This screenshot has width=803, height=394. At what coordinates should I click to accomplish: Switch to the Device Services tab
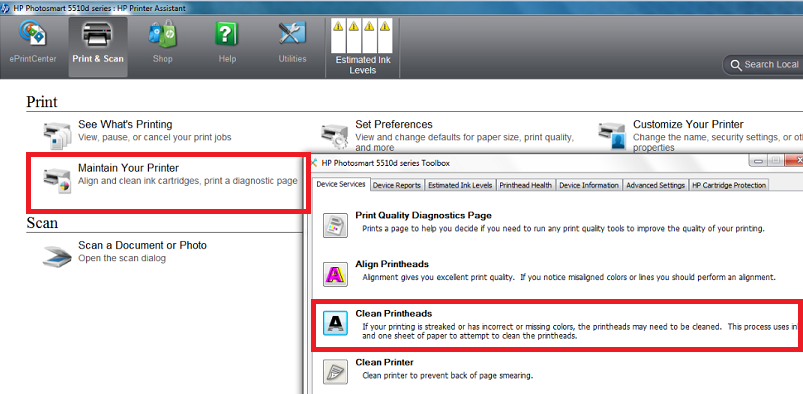click(x=341, y=184)
